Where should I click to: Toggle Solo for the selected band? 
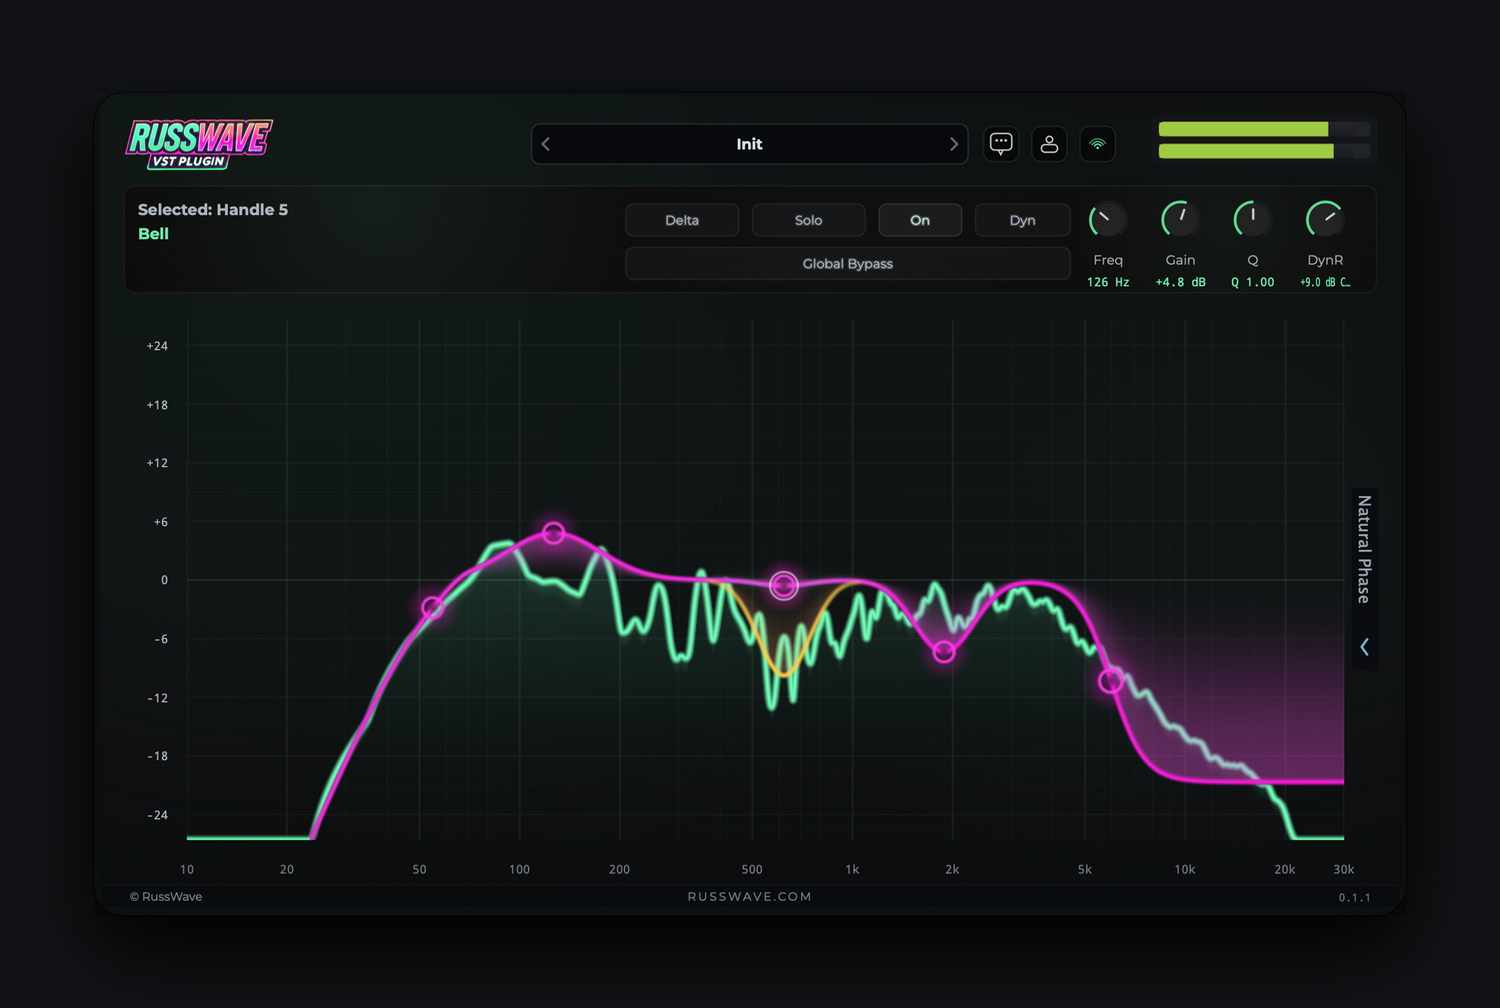point(808,220)
